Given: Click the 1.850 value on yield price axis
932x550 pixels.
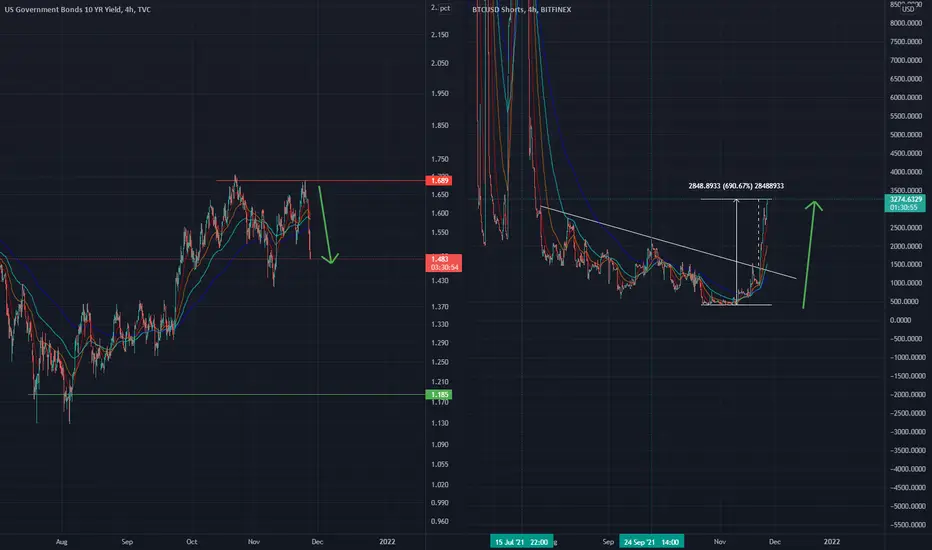Looking at the screenshot, I should click(x=440, y=125).
